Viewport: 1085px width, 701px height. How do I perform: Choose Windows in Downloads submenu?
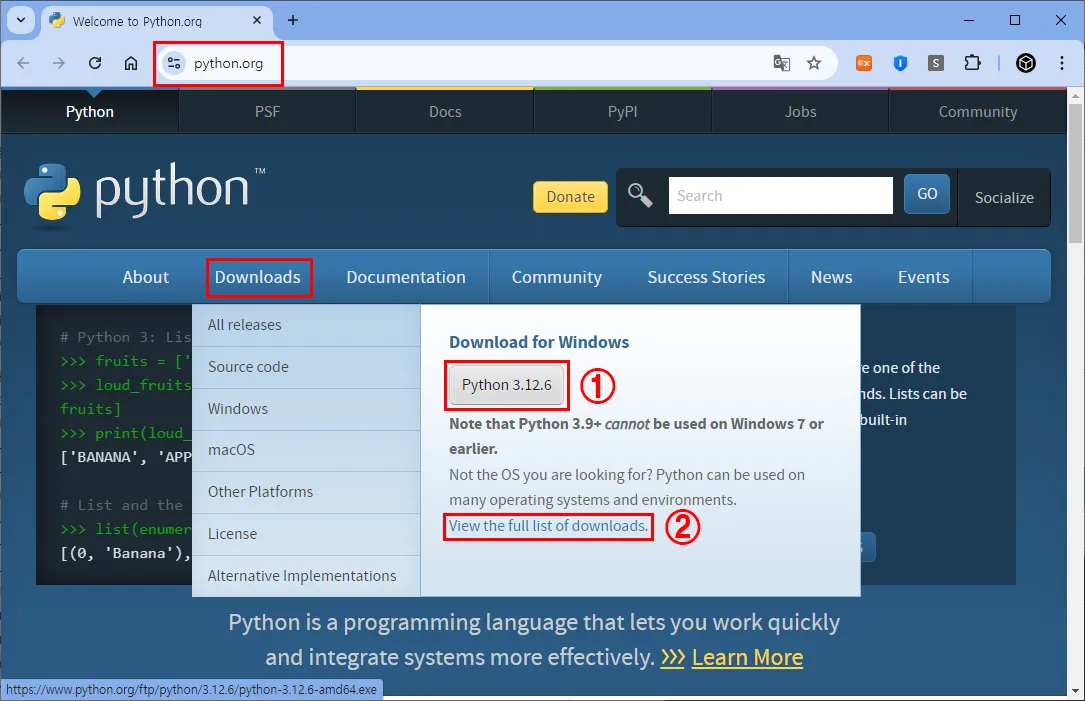point(306,408)
